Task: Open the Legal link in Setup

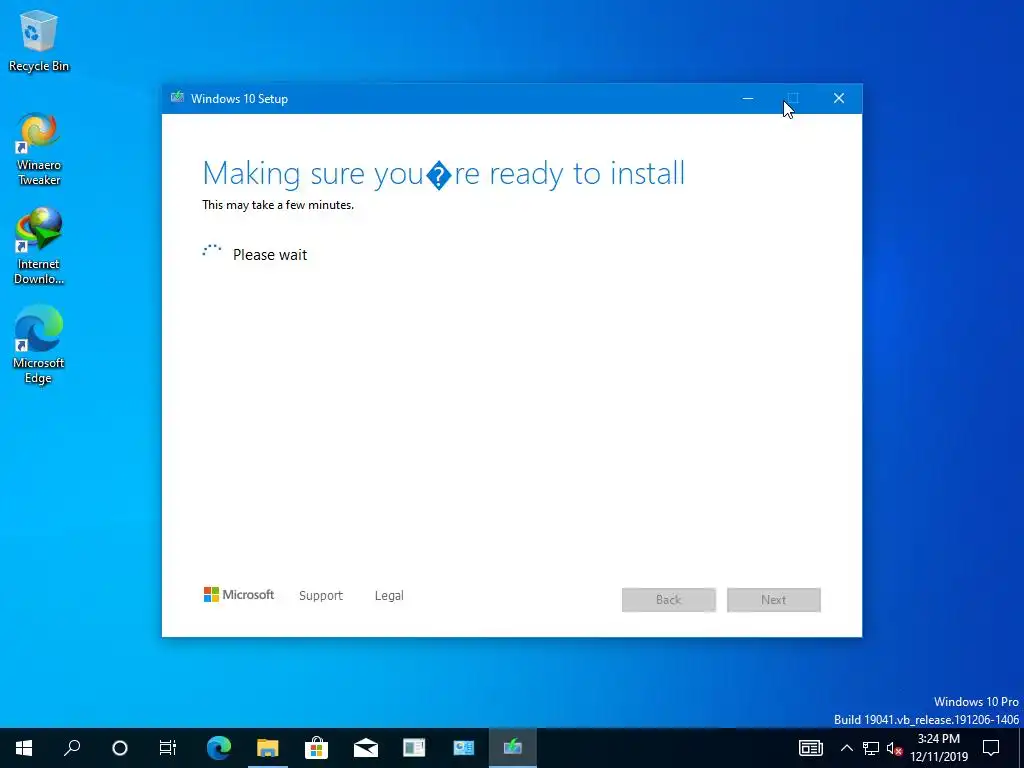Action: click(x=389, y=596)
